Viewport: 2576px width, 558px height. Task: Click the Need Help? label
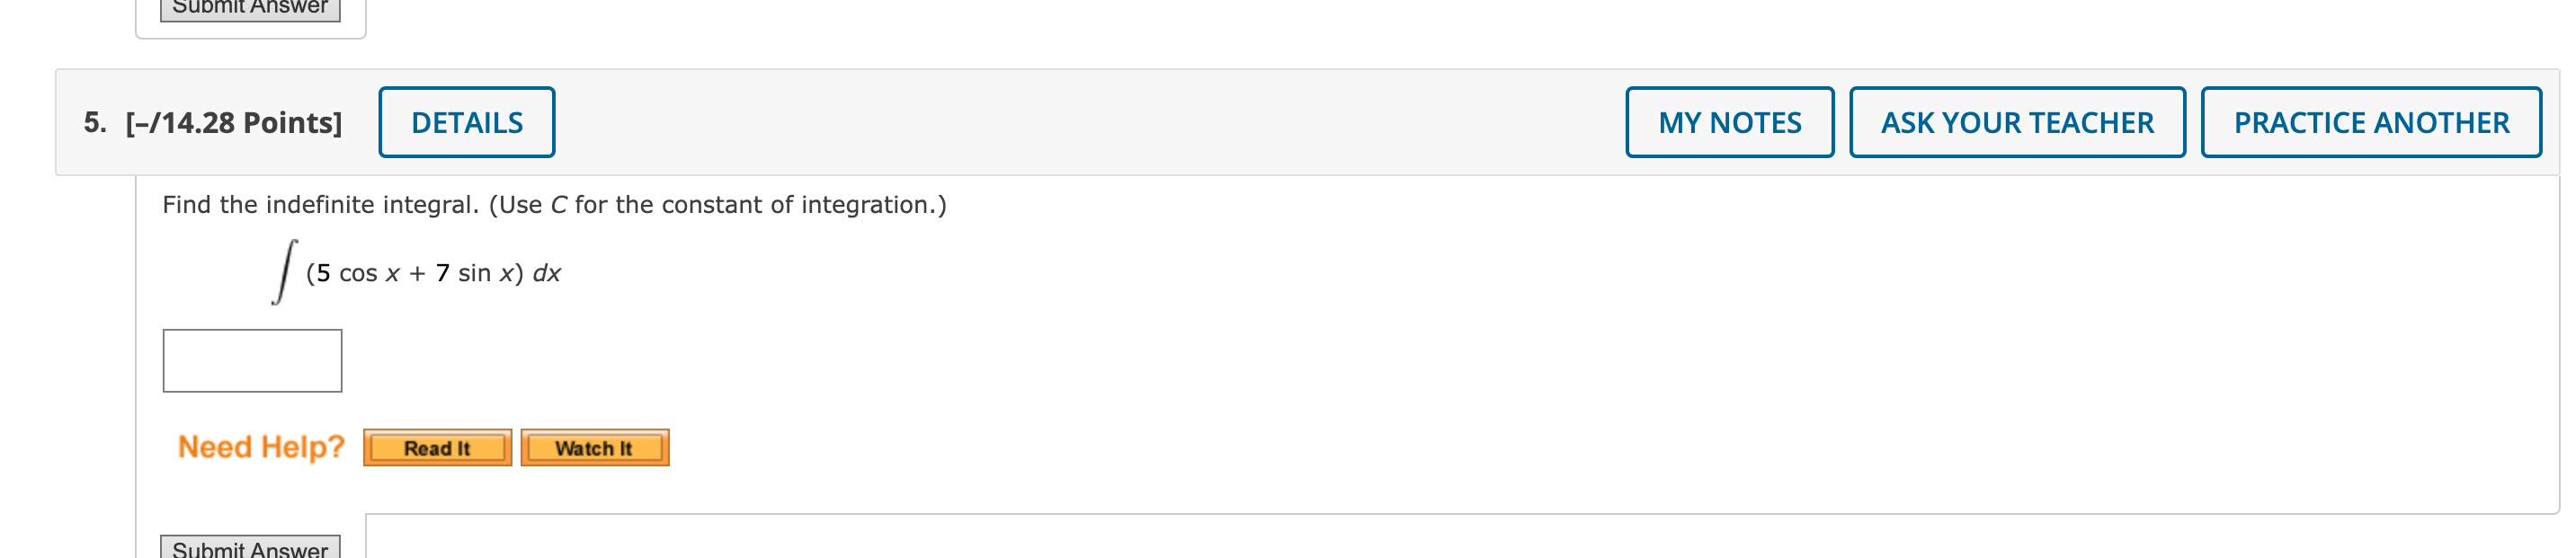pos(260,447)
